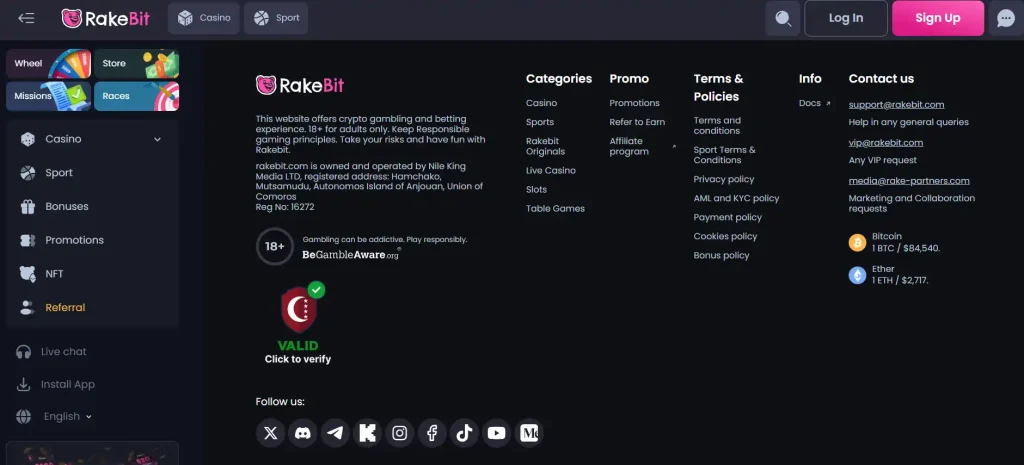This screenshot has width=1024, height=465.
Task: Open the Facebook social icon
Action: tap(432, 433)
